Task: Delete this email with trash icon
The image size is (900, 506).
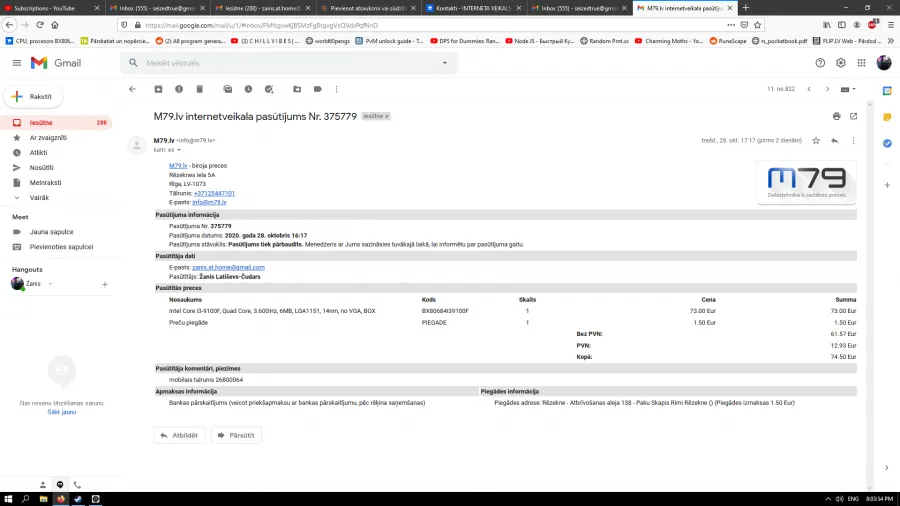Action: pyautogui.click(x=200, y=89)
